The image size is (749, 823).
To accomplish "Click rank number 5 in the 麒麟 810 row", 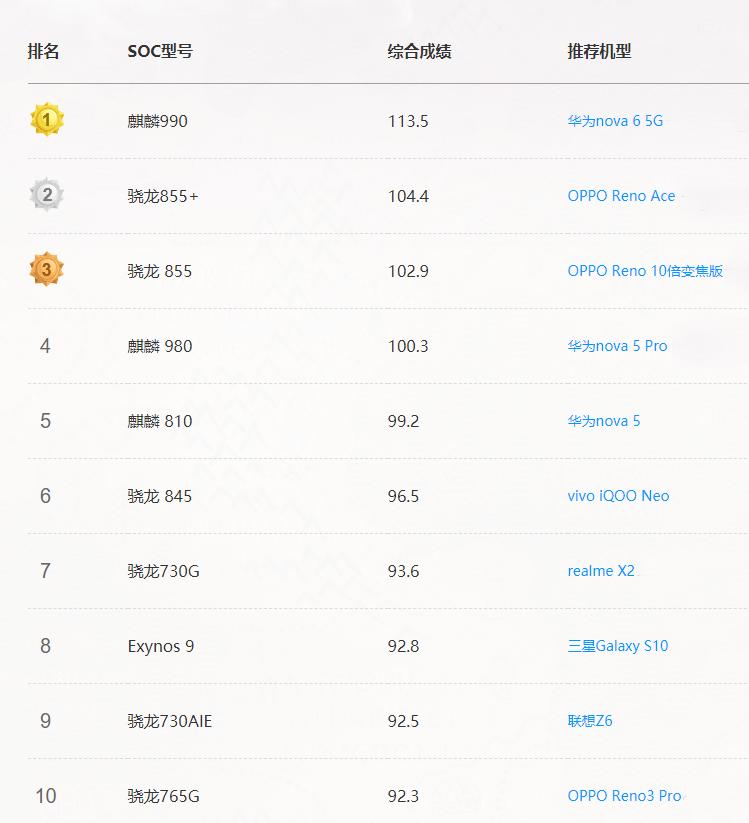I will (45, 421).
